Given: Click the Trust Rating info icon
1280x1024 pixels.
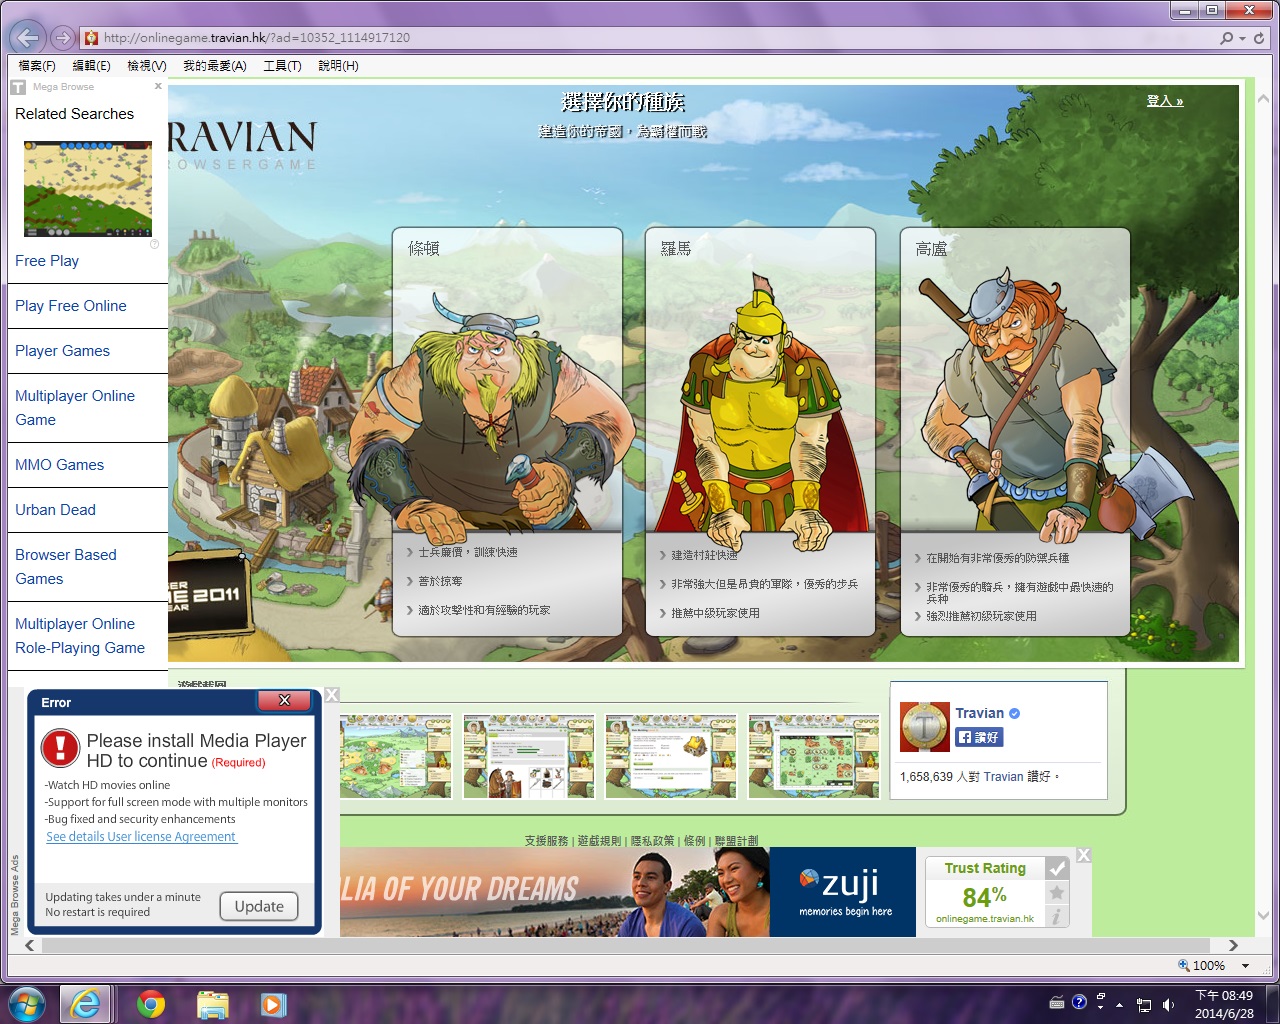Looking at the screenshot, I should coord(1057,916).
